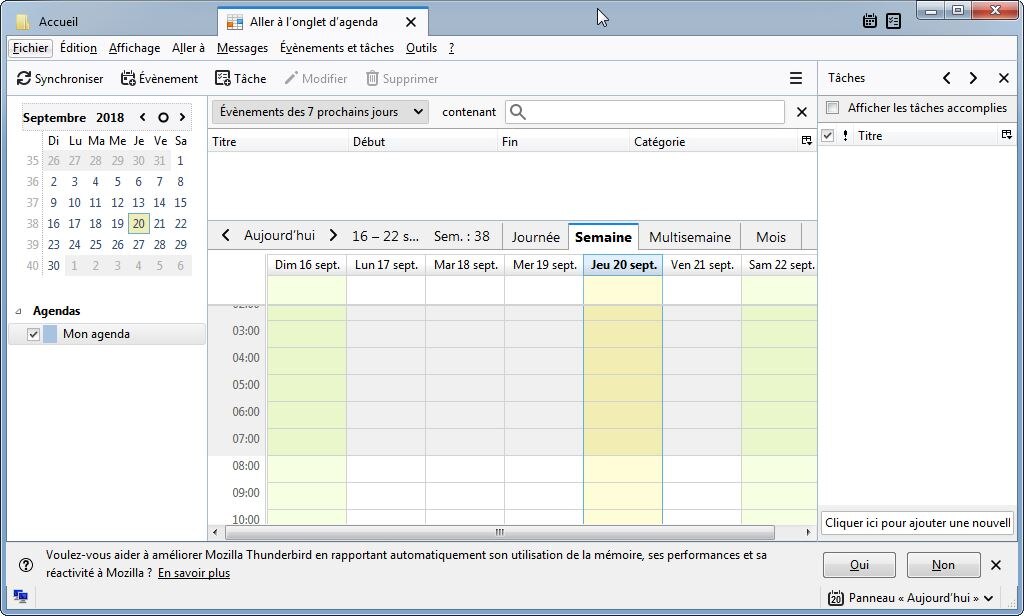Image resolution: width=1024 pixels, height=616 pixels.
Task: Toggle Afficher les tâches accomplies checkbox
Action: tap(832, 108)
